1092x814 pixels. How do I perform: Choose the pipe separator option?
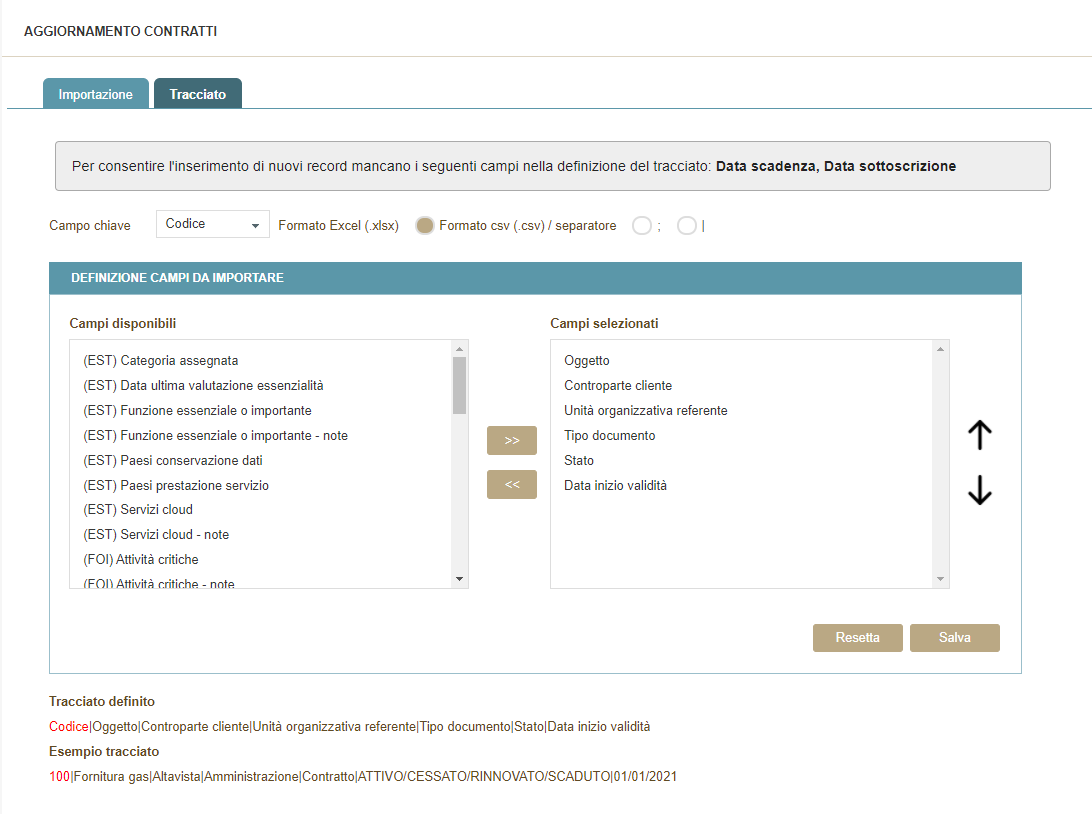click(686, 226)
